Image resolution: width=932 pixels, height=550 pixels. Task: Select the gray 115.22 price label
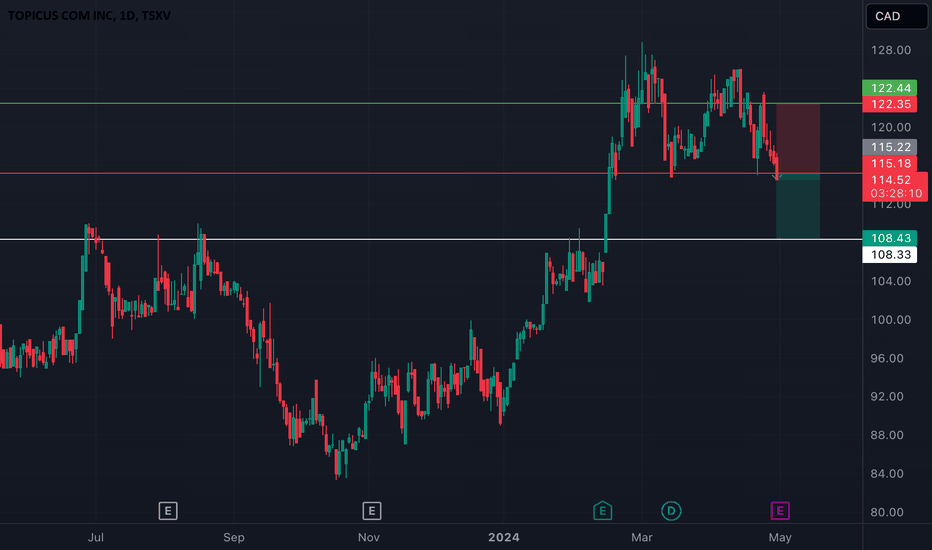pyautogui.click(x=890, y=147)
